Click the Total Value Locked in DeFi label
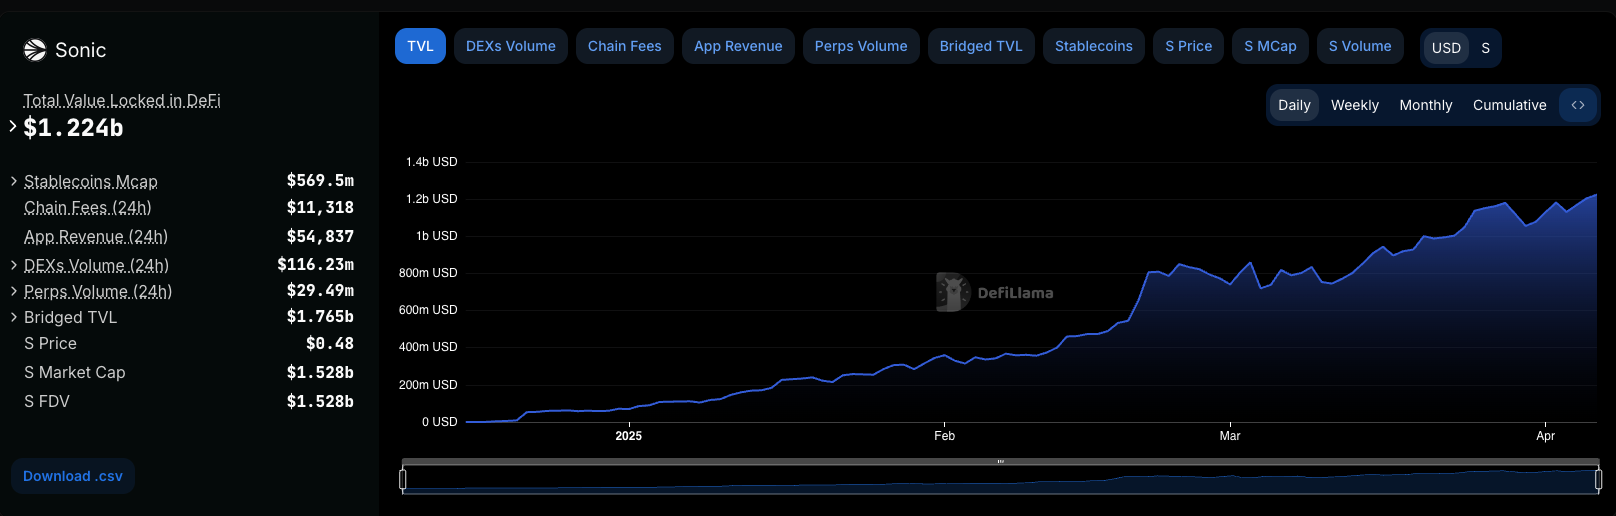Image resolution: width=1616 pixels, height=516 pixels. (x=122, y=100)
